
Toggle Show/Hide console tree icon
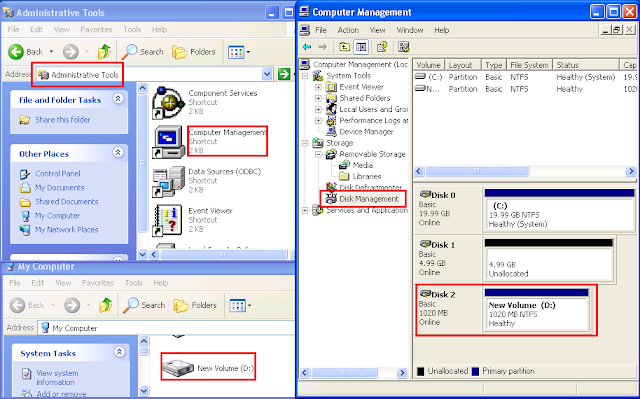pos(361,47)
